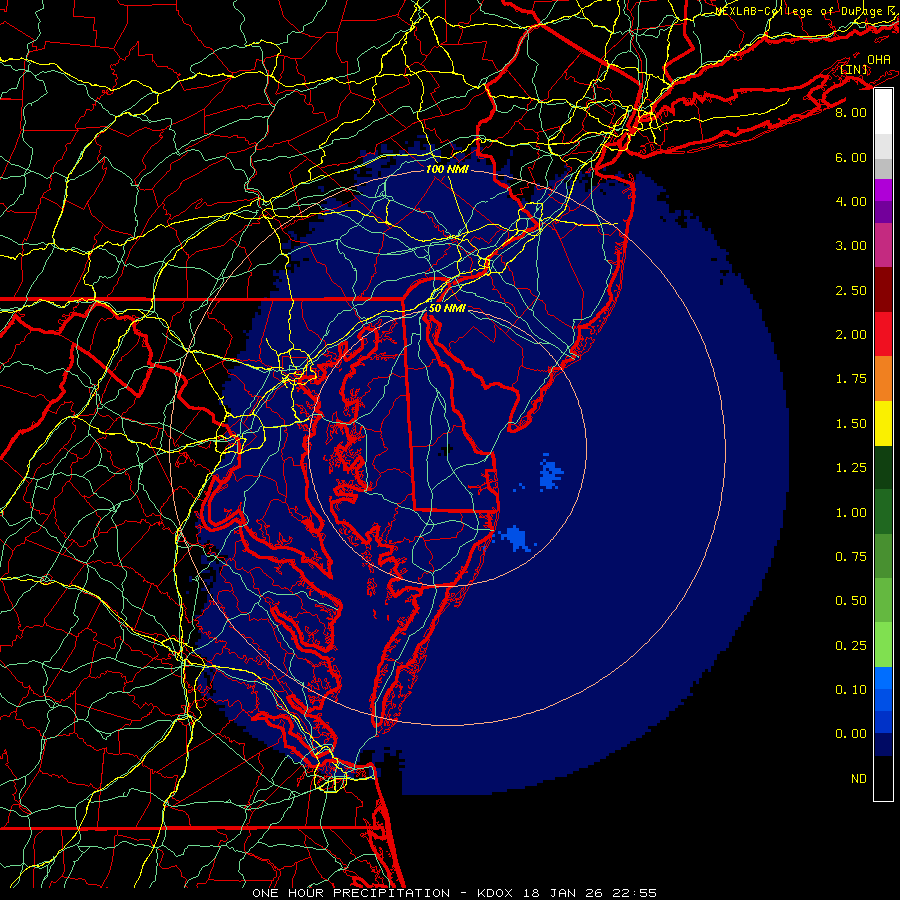Viewport: 900px width, 900px height.
Task: Click the 1.25 legend value
Action: [851, 468]
